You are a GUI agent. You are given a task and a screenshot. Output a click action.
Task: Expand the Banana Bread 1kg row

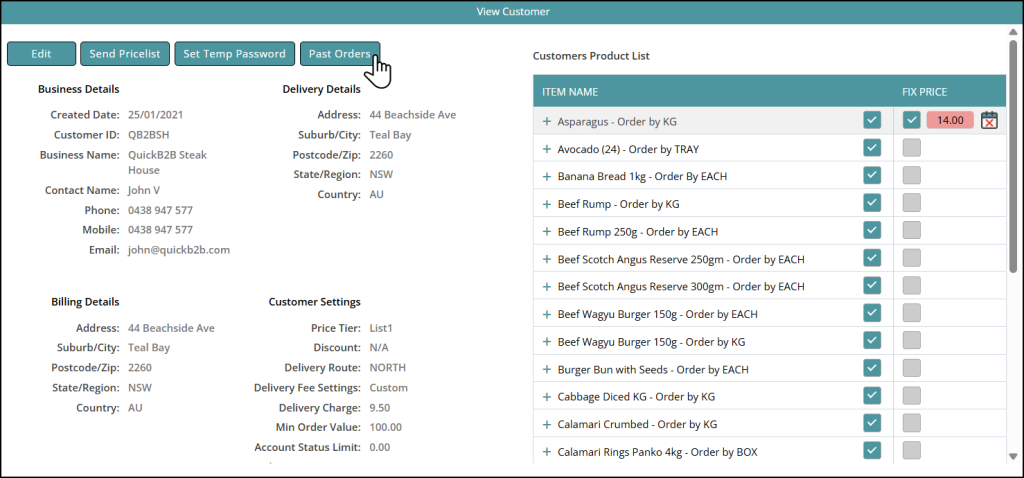coord(546,176)
